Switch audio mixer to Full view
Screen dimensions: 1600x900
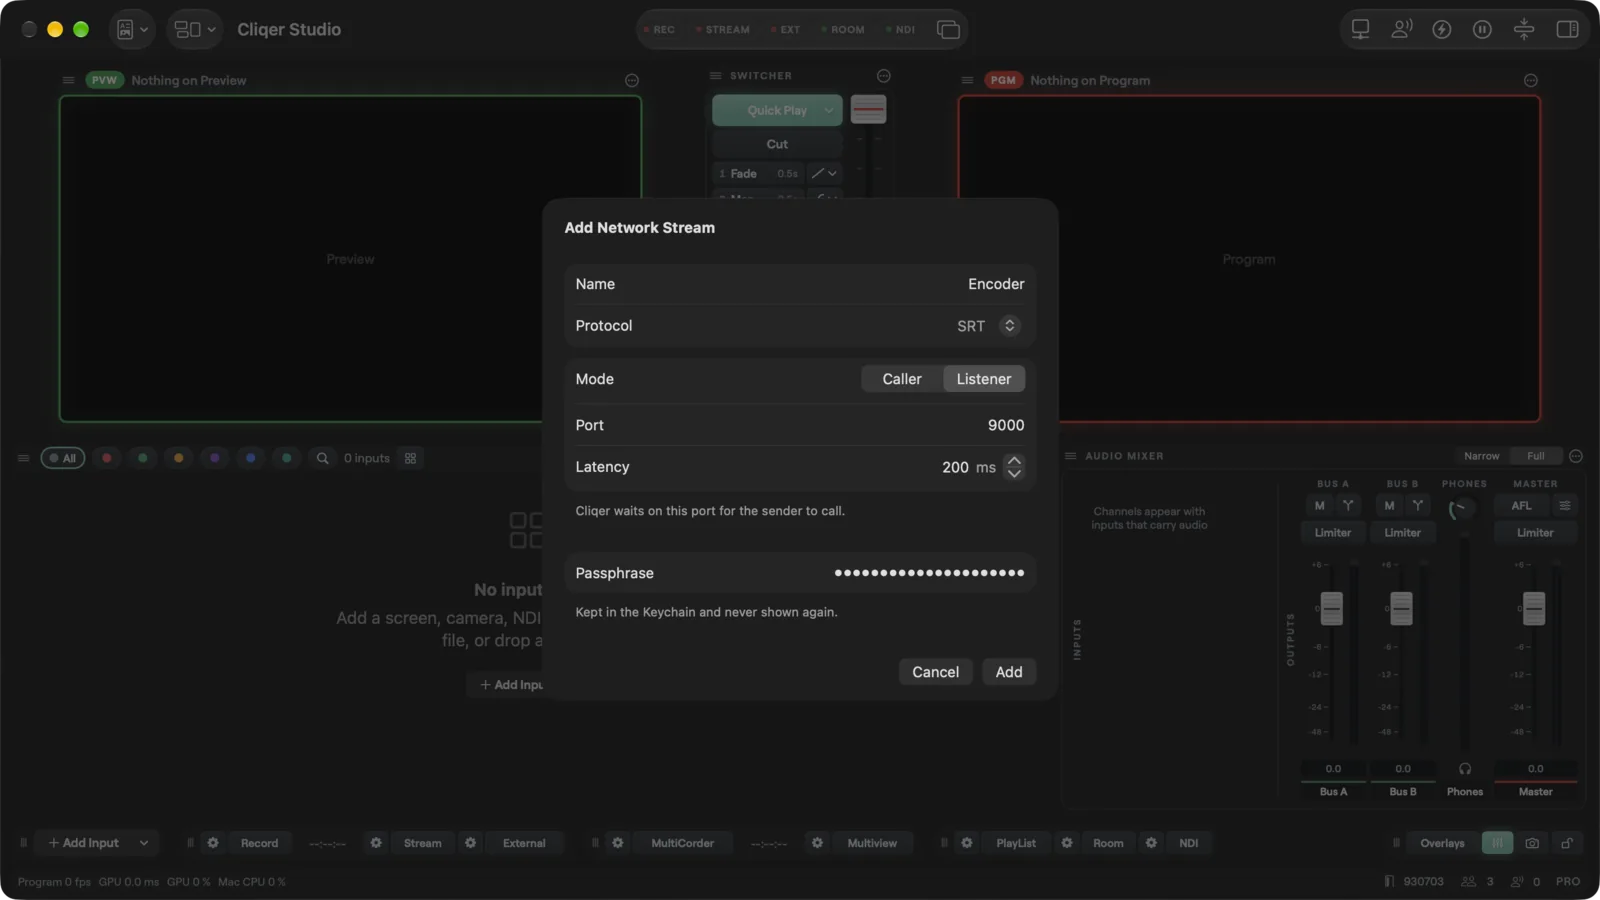tap(1536, 456)
